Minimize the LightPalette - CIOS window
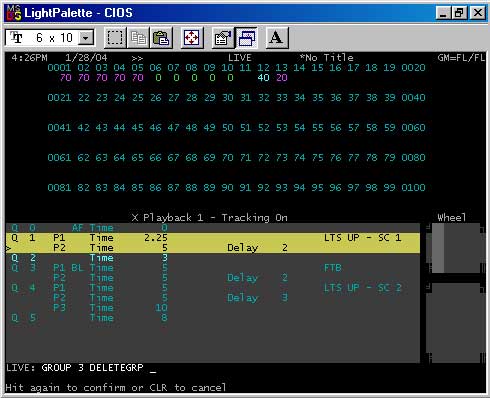The image size is (490, 398). tap(443, 13)
